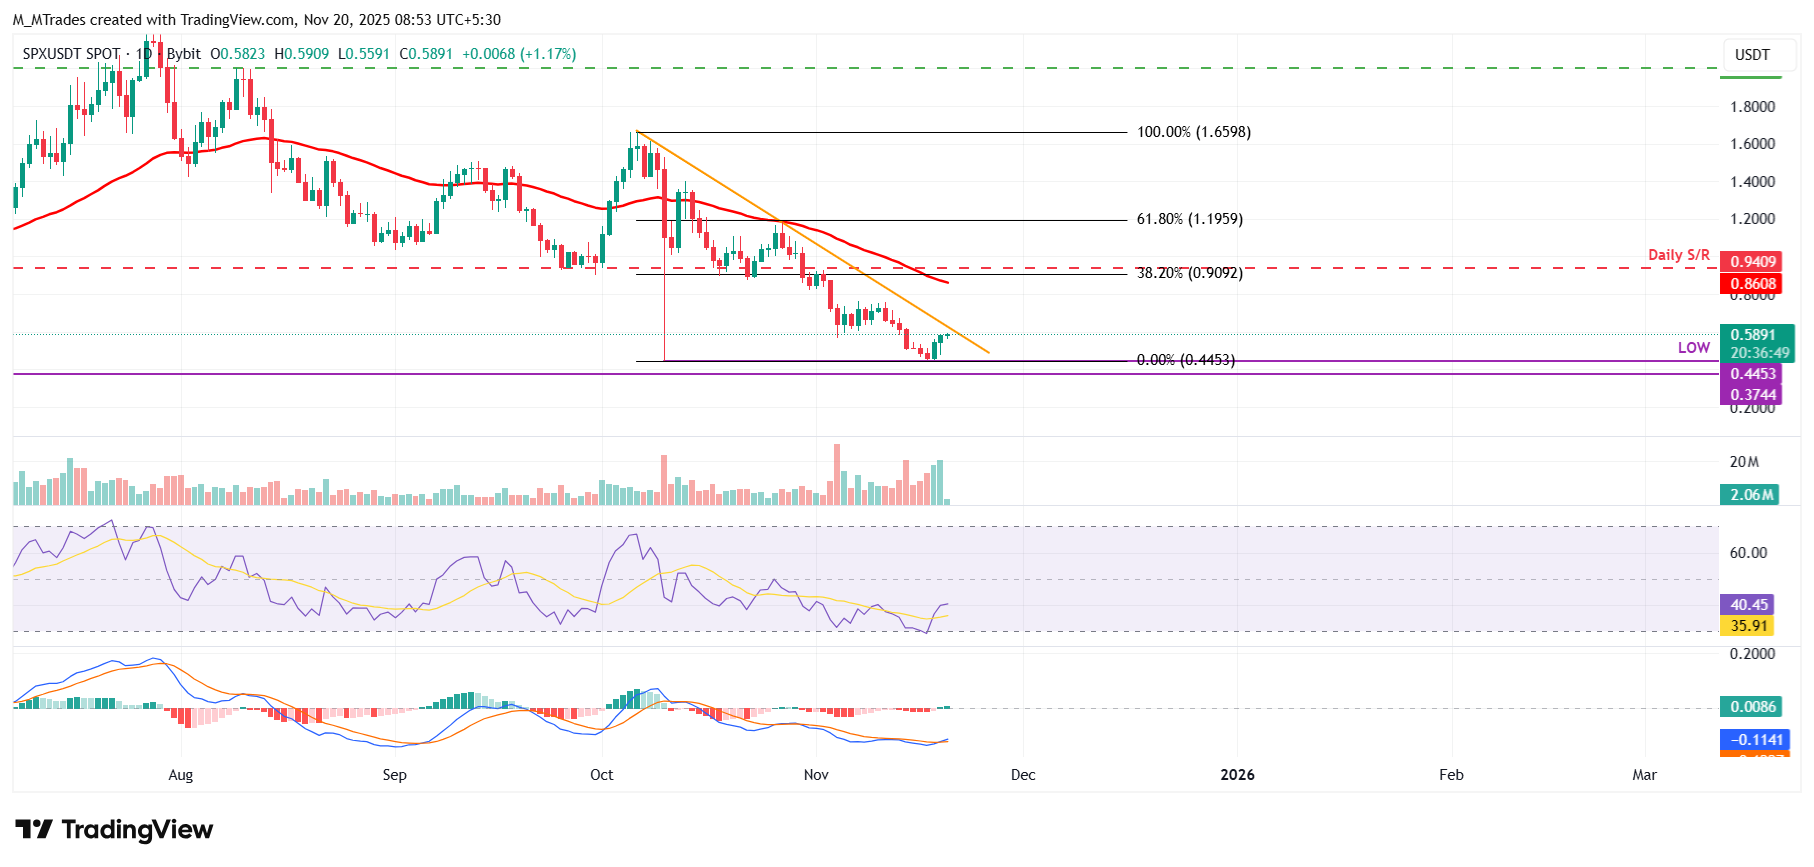The height and width of the screenshot is (867, 1814).
Task: Click the MACD 0.0086 histogram value tag
Action: [1752, 707]
